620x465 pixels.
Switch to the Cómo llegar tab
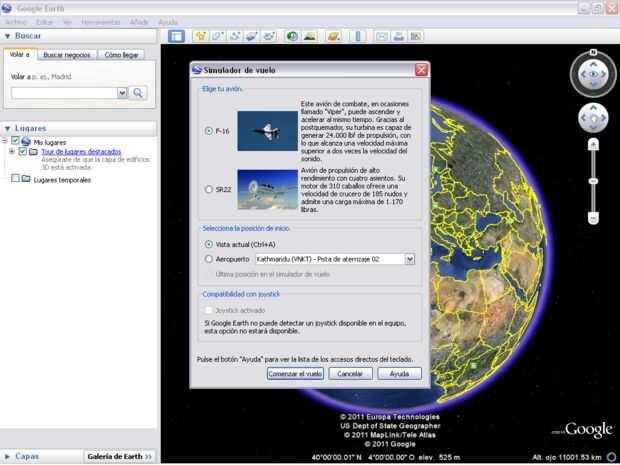coord(121,55)
